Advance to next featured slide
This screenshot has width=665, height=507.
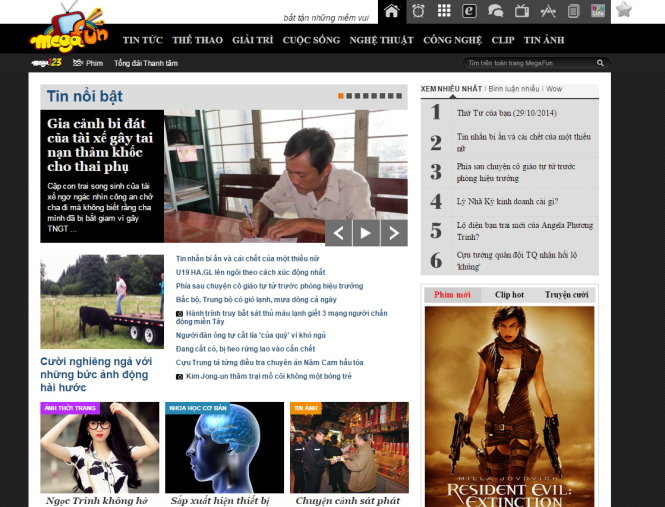click(394, 233)
